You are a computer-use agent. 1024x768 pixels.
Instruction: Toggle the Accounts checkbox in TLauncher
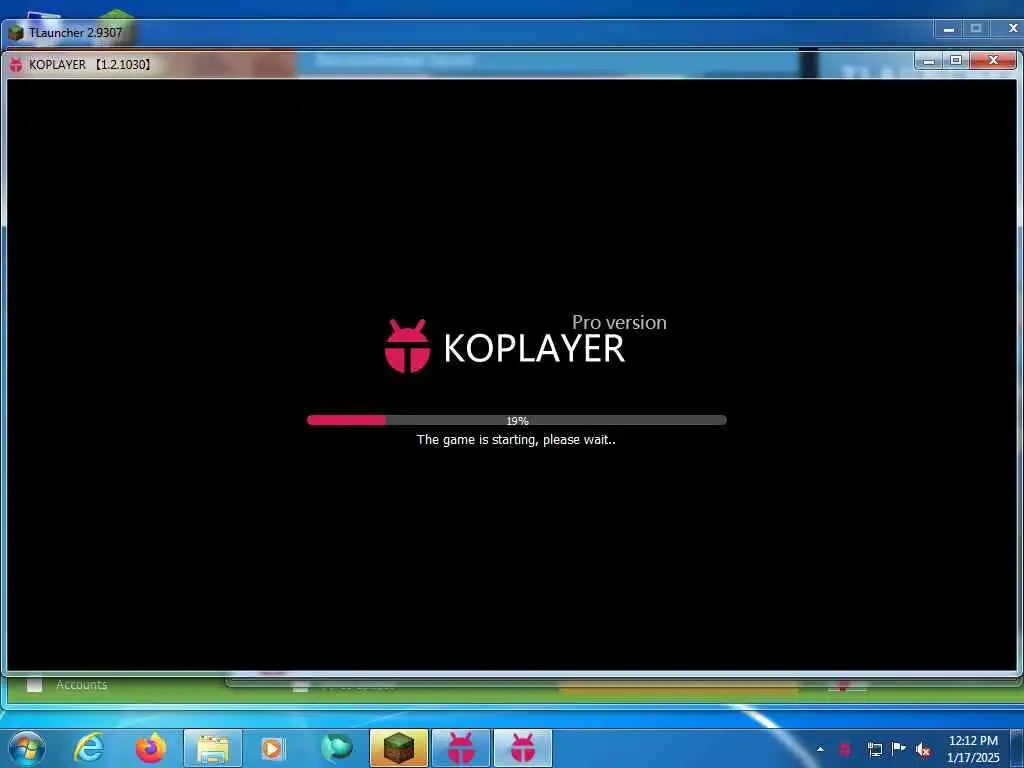[x=35, y=684]
